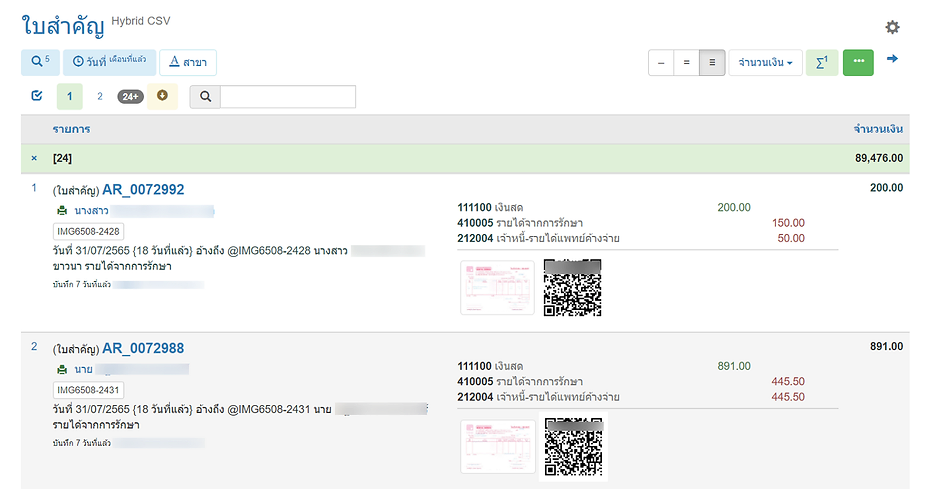Open the AR_0072992 voucher link

pos(142,190)
